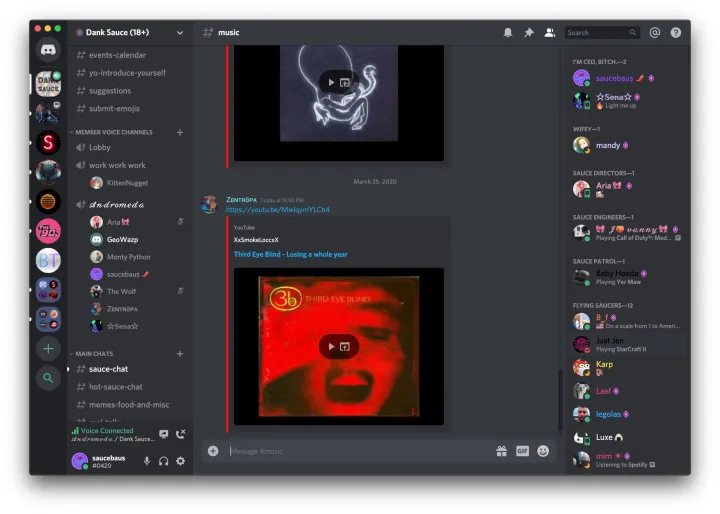The height and width of the screenshot is (514, 720).
Task: Open the BT server icon
Action: pos(48,260)
